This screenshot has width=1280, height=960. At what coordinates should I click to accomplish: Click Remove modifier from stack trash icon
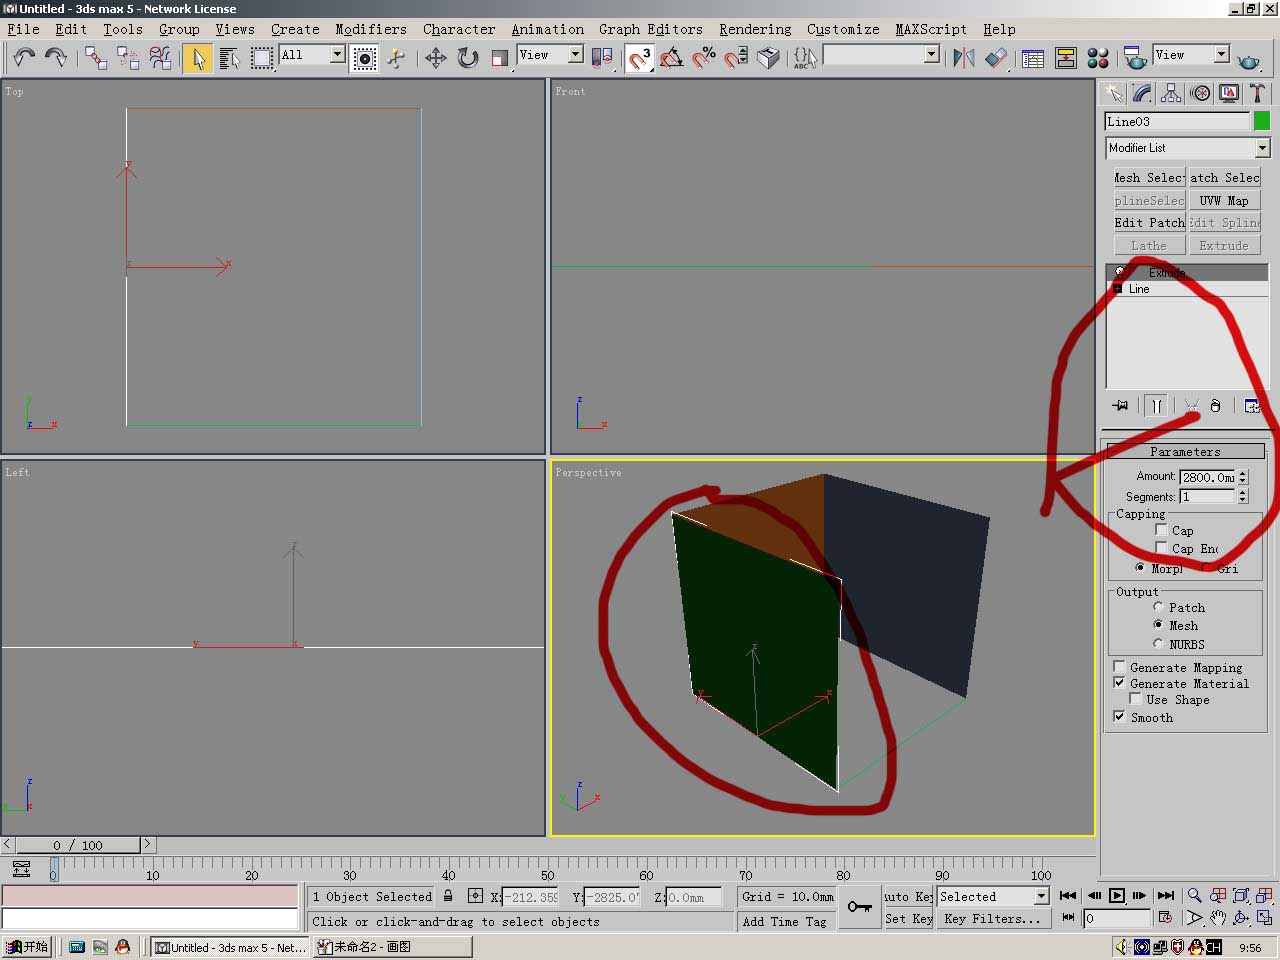coord(1215,405)
